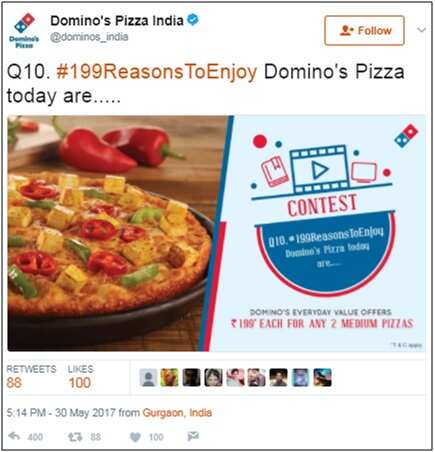Click the default grey silhouette liker avatar

[x=148, y=378]
